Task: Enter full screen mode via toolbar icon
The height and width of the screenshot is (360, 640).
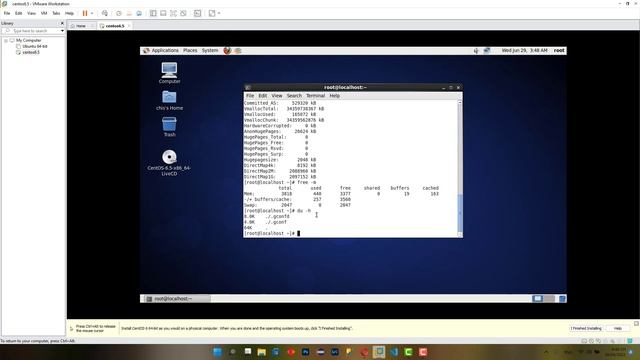Action: click(173, 13)
